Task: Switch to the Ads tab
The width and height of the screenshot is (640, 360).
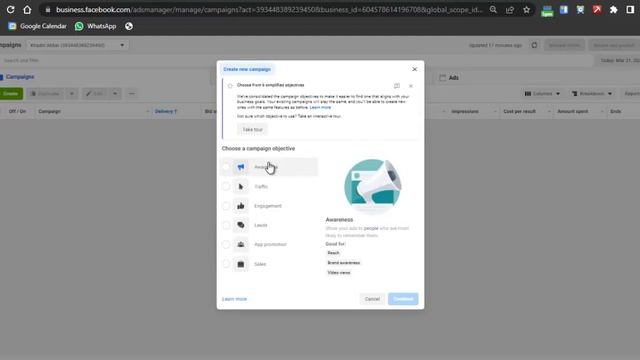Action: (449, 78)
